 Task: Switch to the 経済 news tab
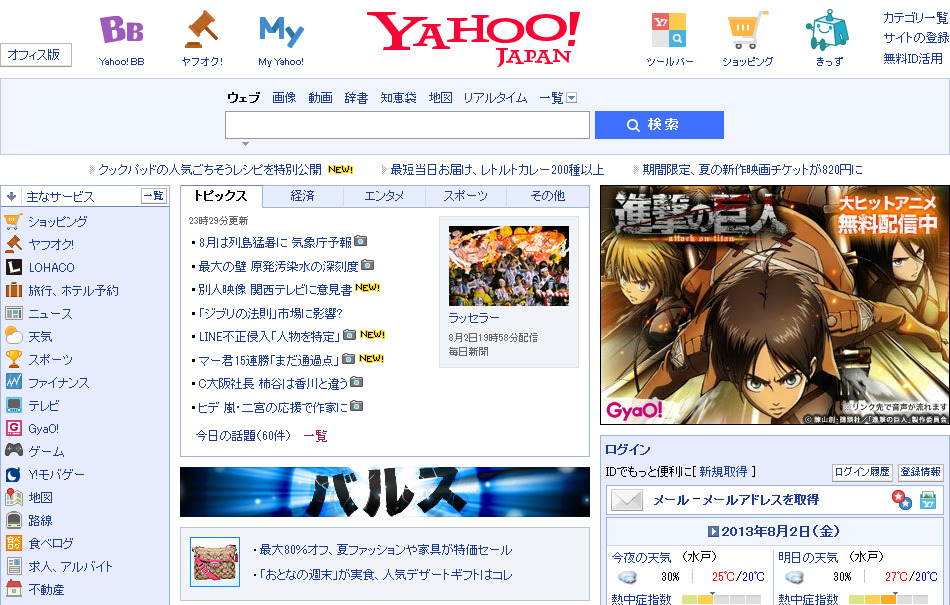tap(303, 196)
